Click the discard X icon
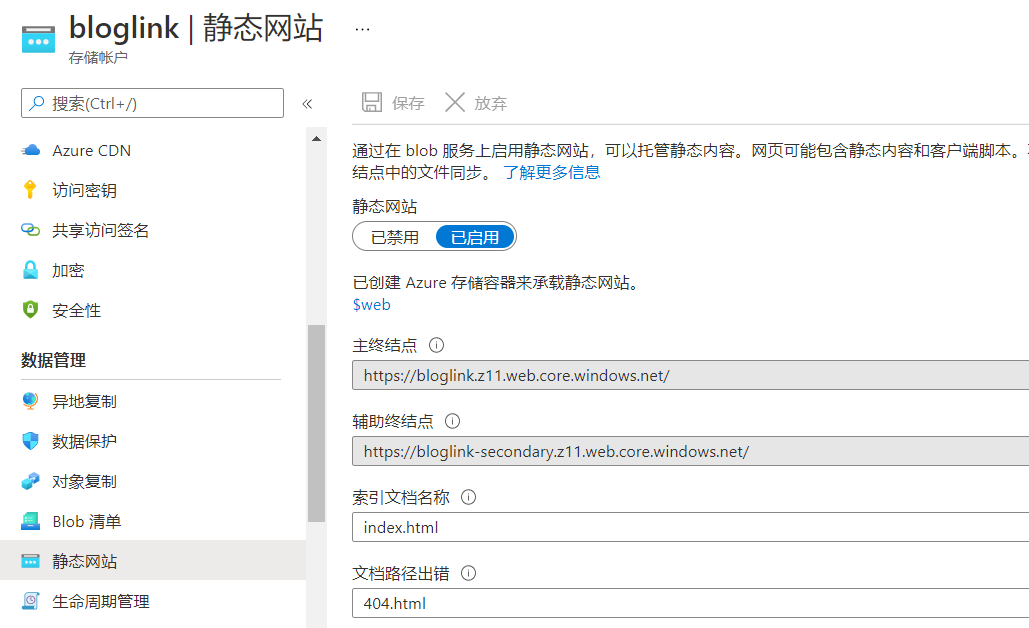Image resolution: width=1029 pixels, height=628 pixels. tap(455, 102)
